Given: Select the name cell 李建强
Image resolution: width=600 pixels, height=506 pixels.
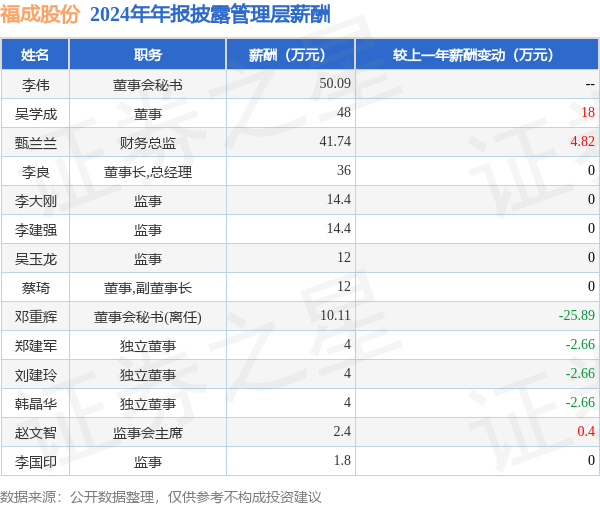Looking at the screenshot, I should (x=36, y=230).
